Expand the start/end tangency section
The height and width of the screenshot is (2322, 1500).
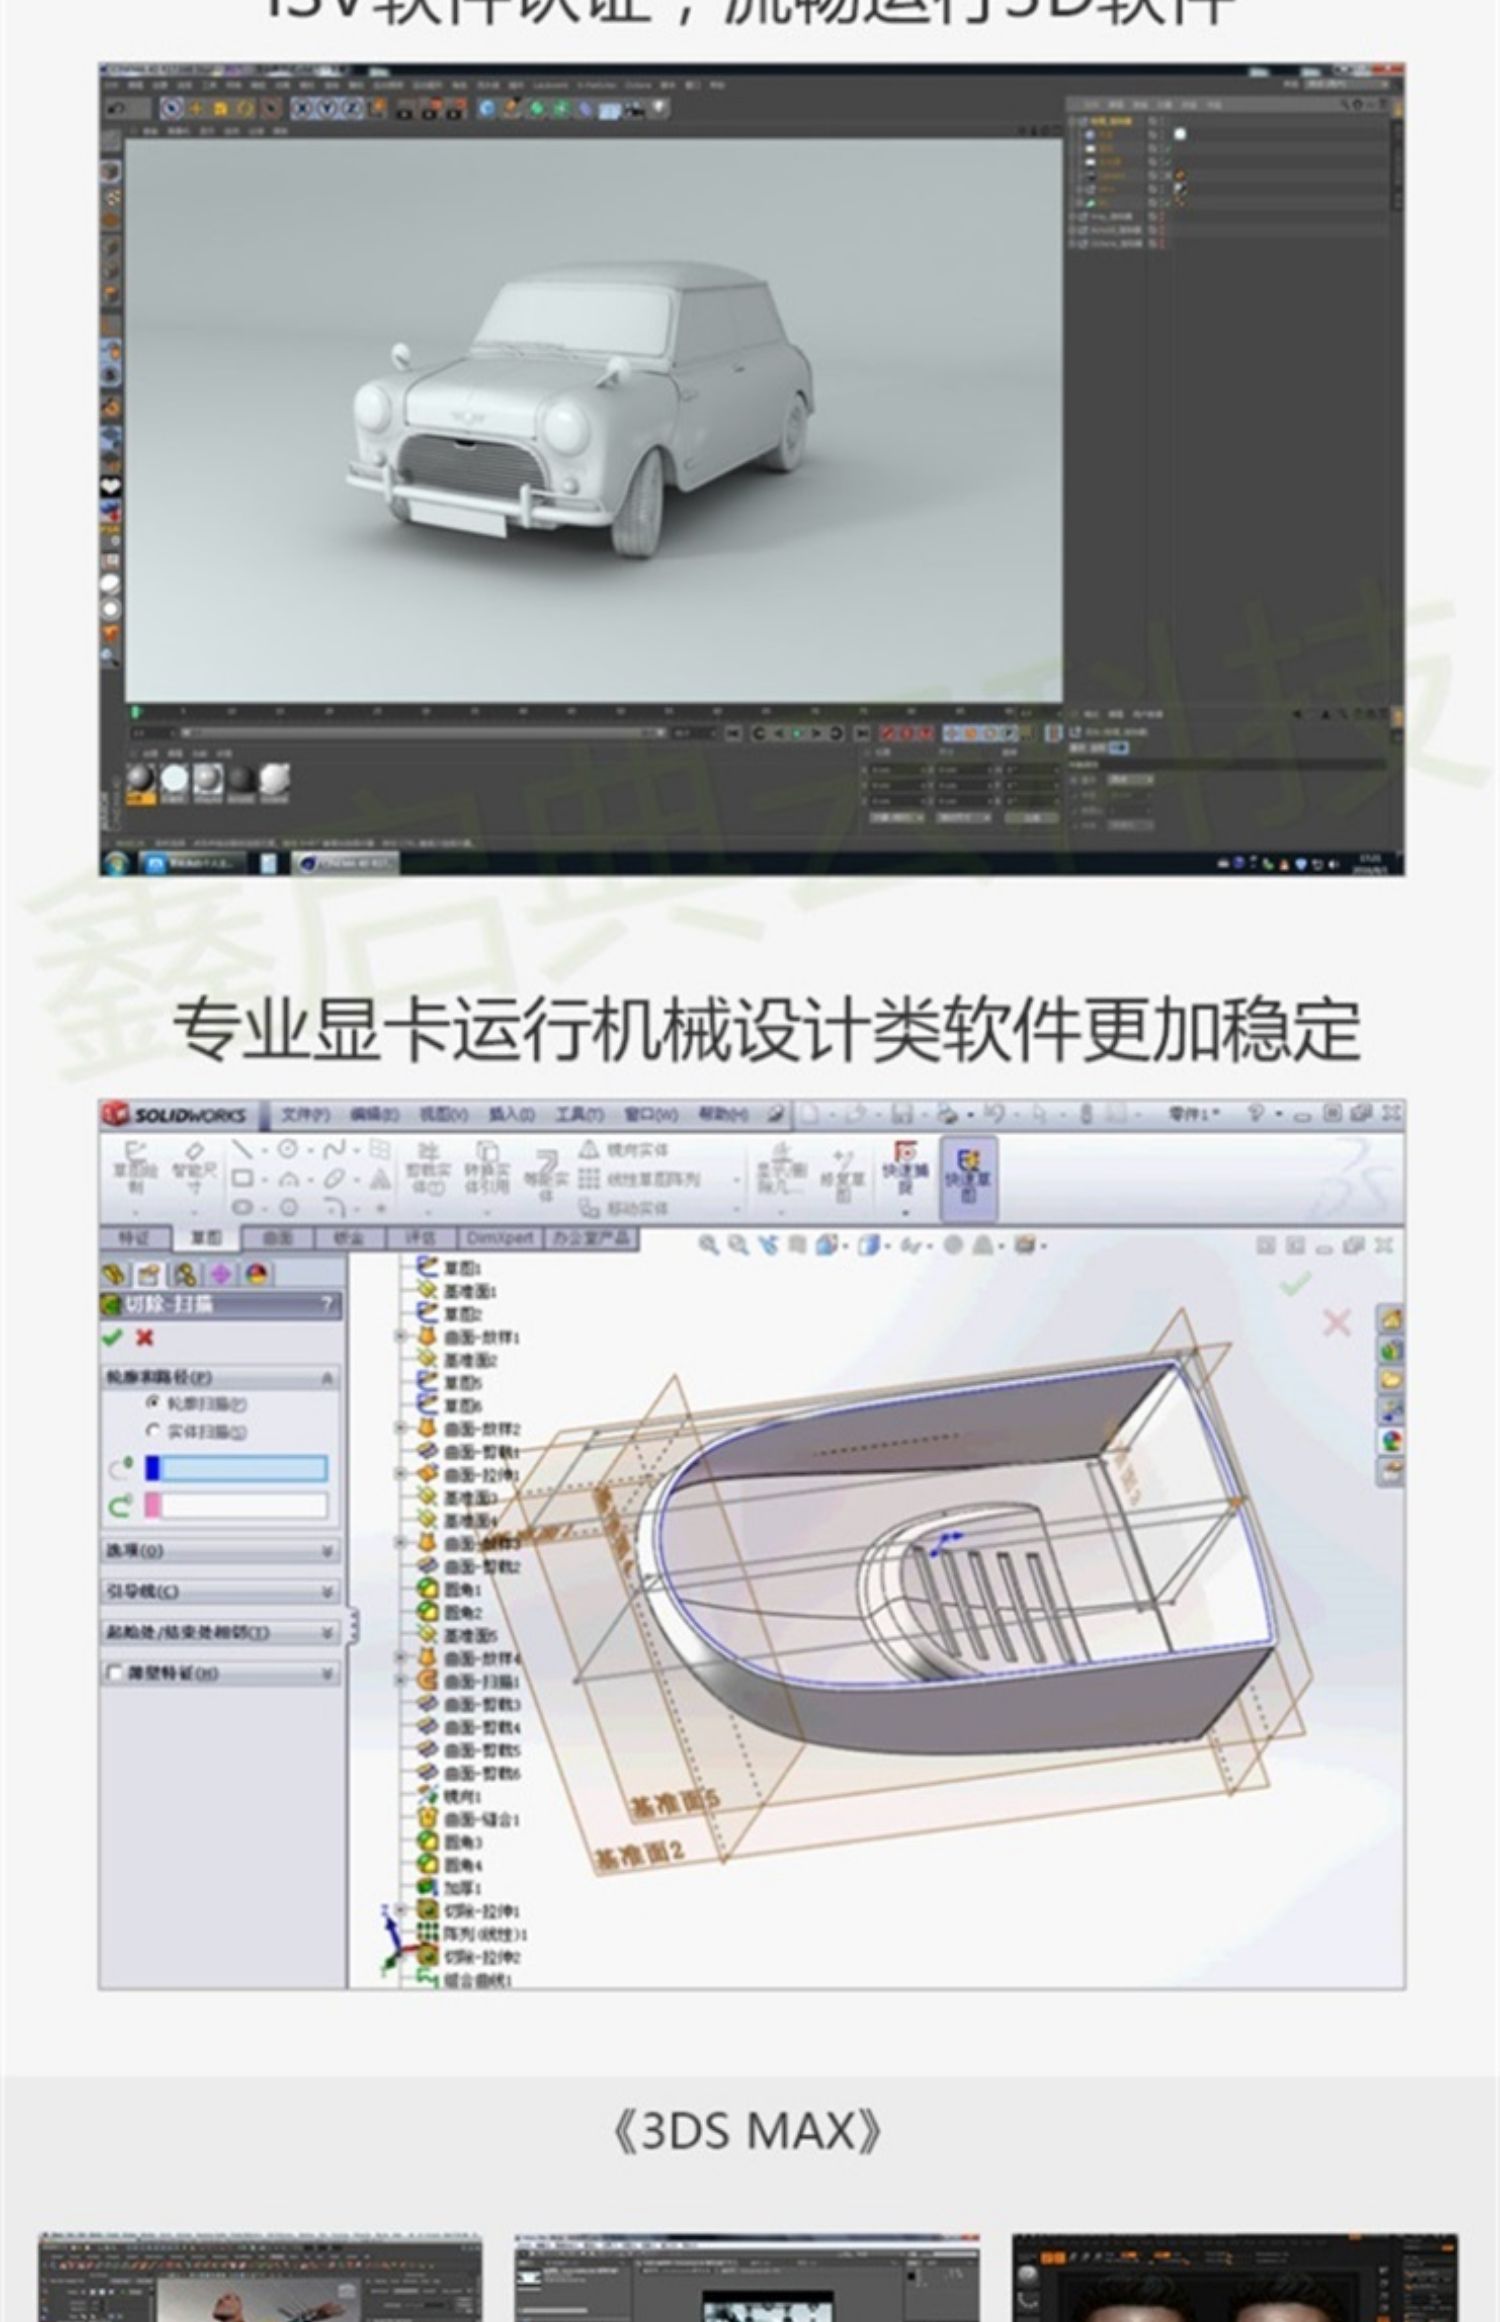click(x=220, y=1633)
